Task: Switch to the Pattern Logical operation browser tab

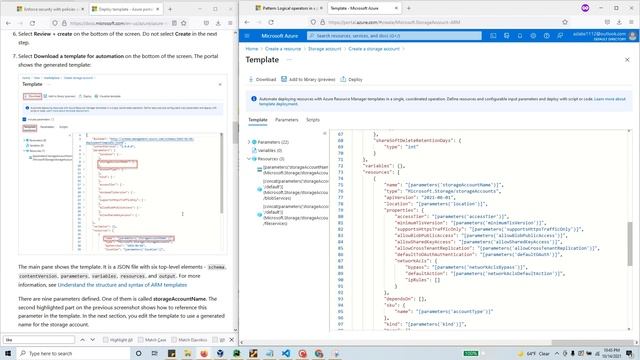Action: pos(290,8)
